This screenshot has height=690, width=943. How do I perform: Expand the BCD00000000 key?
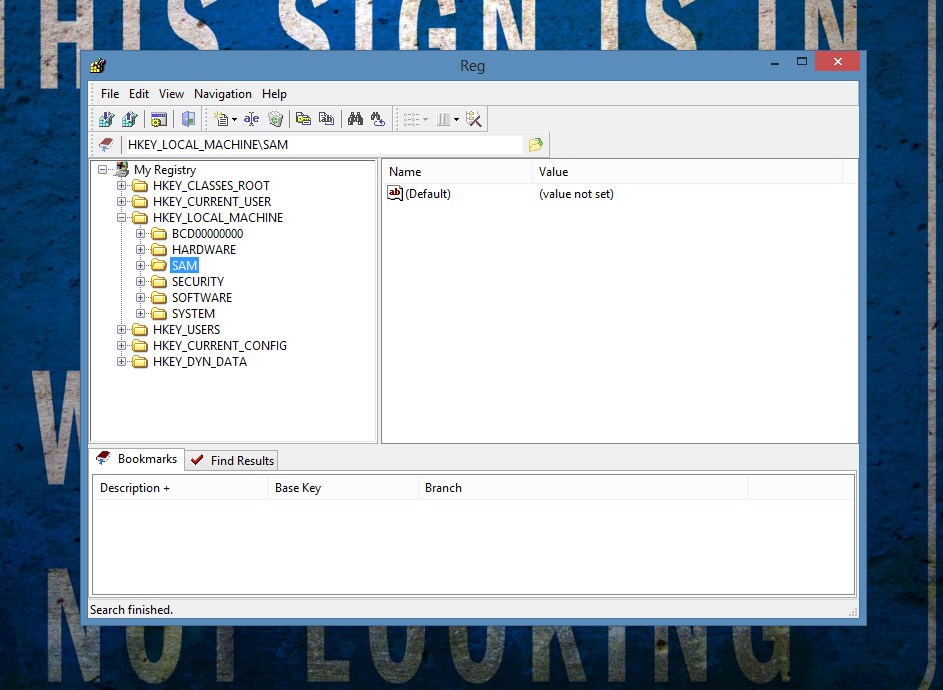point(140,233)
